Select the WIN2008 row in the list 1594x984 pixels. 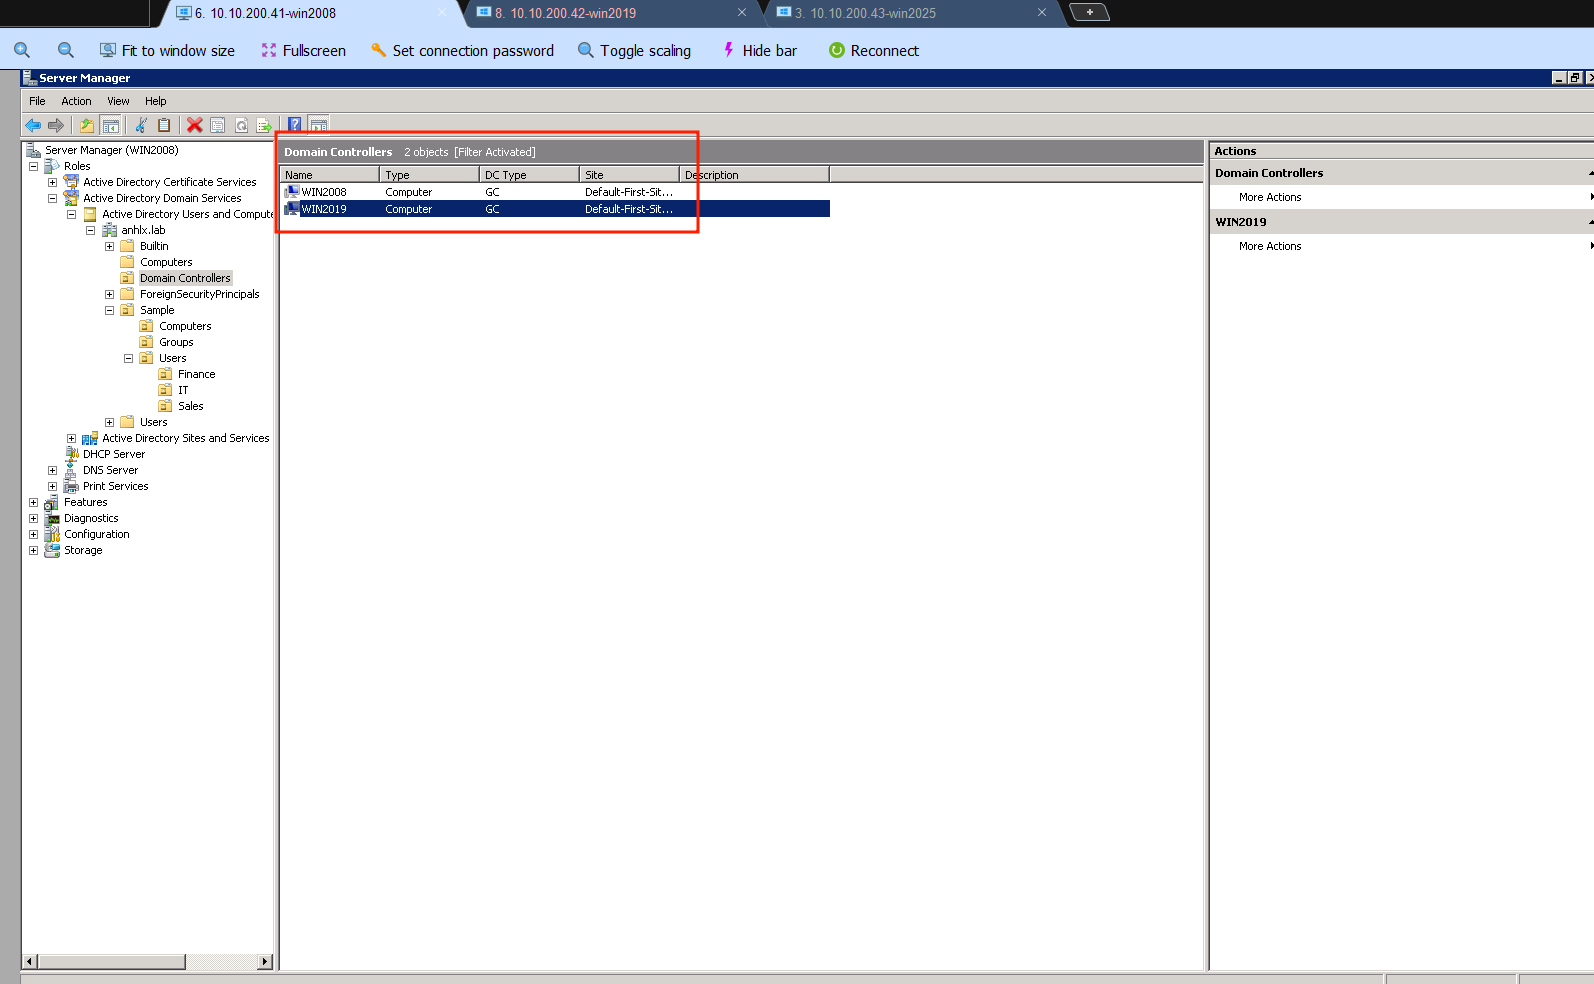tap(556, 192)
